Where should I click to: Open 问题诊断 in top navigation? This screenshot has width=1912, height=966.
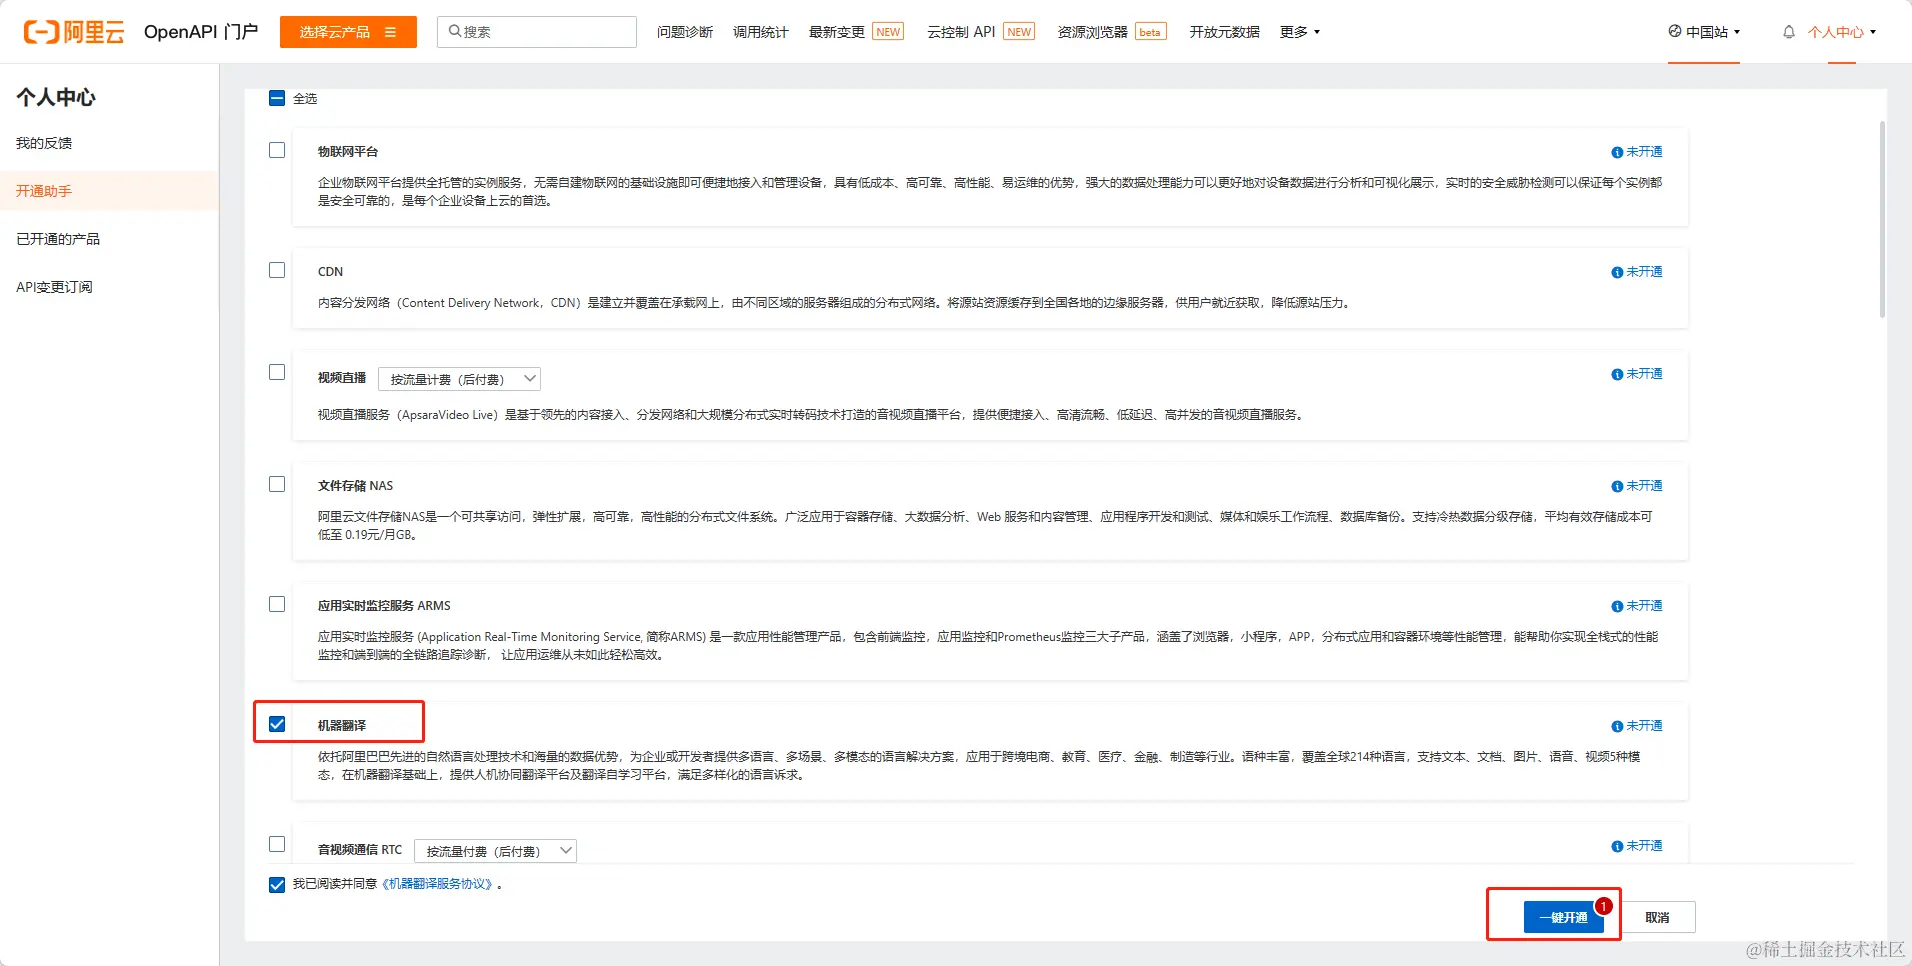pyautogui.click(x=685, y=32)
